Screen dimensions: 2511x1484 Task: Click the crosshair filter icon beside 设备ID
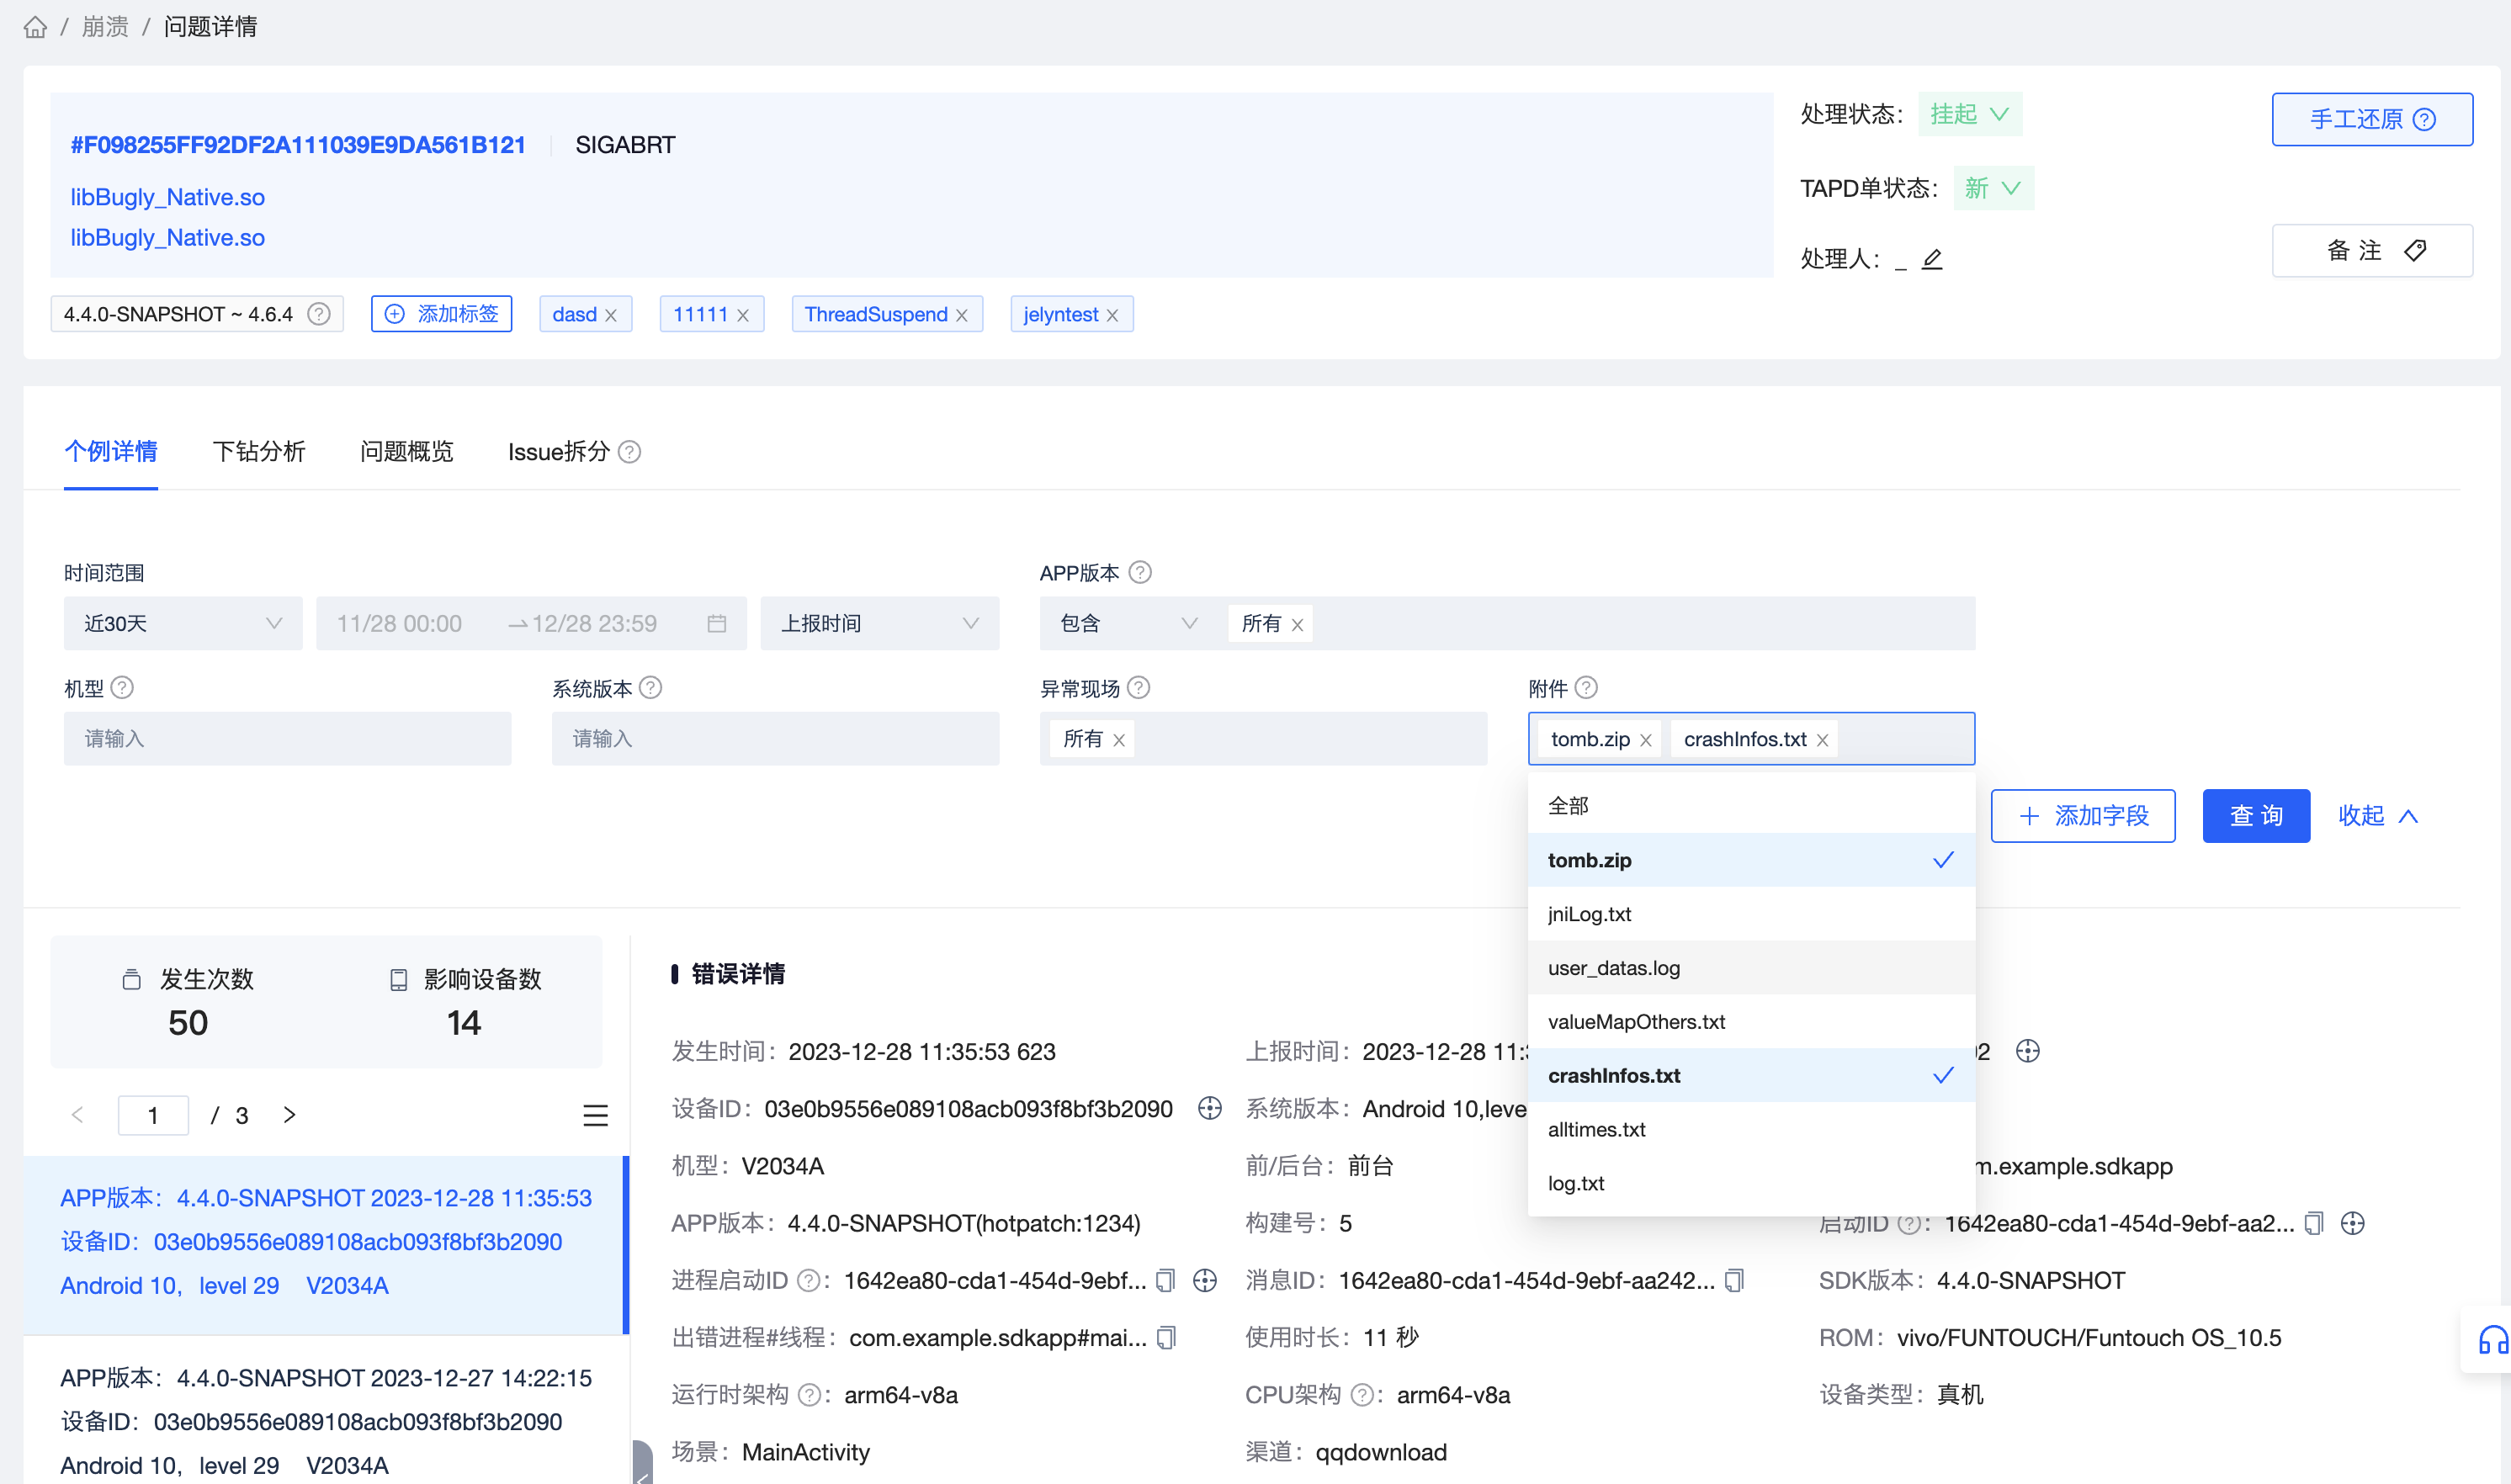tap(1209, 1108)
